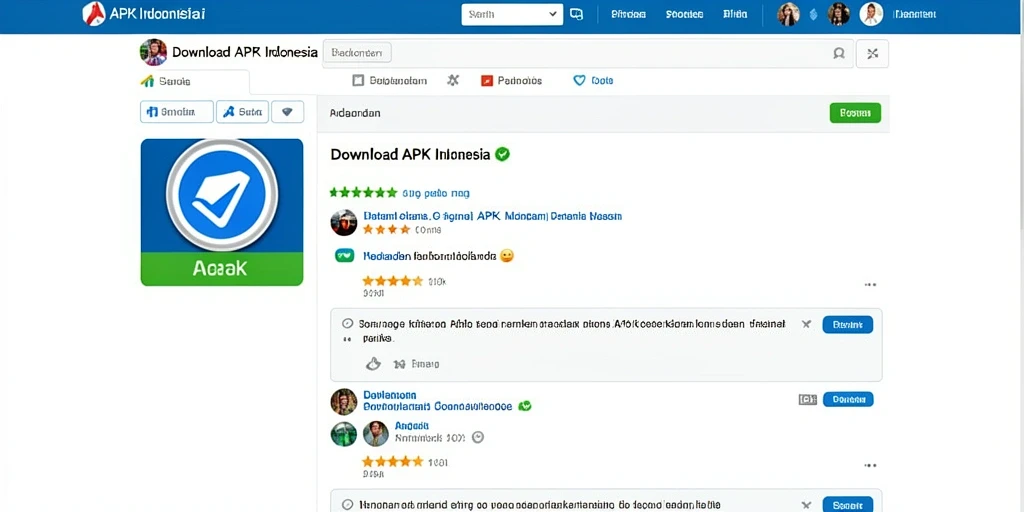The width and height of the screenshot is (1024, 512).
Task: Open the white-background man avatar in header
Action: [871, 14]
